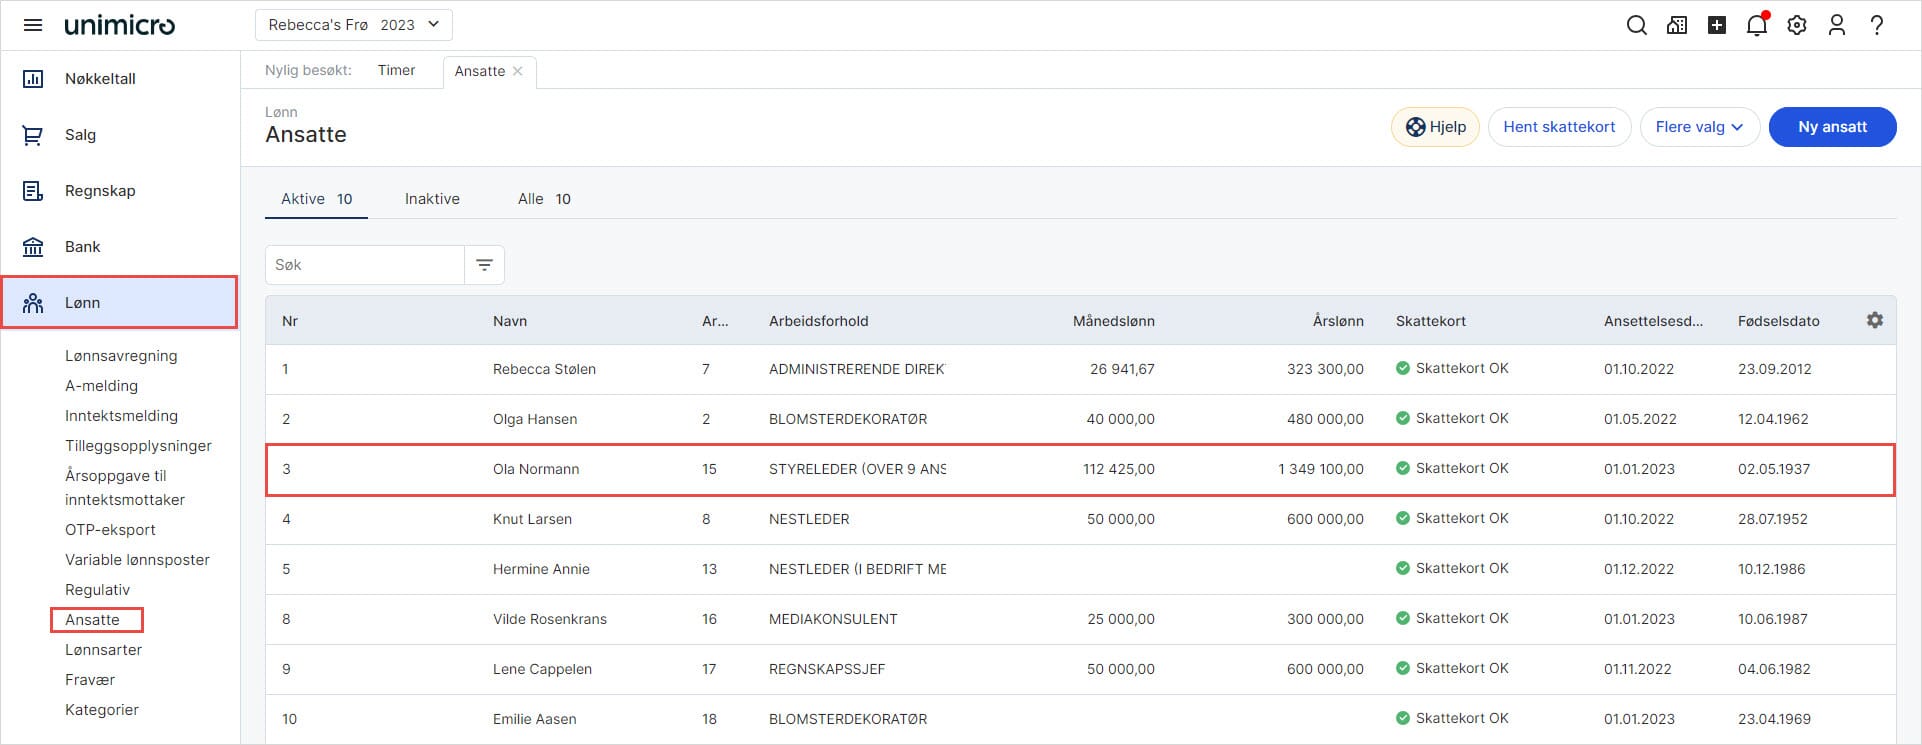Open the user profile icon

click(x=1836, y=25)
